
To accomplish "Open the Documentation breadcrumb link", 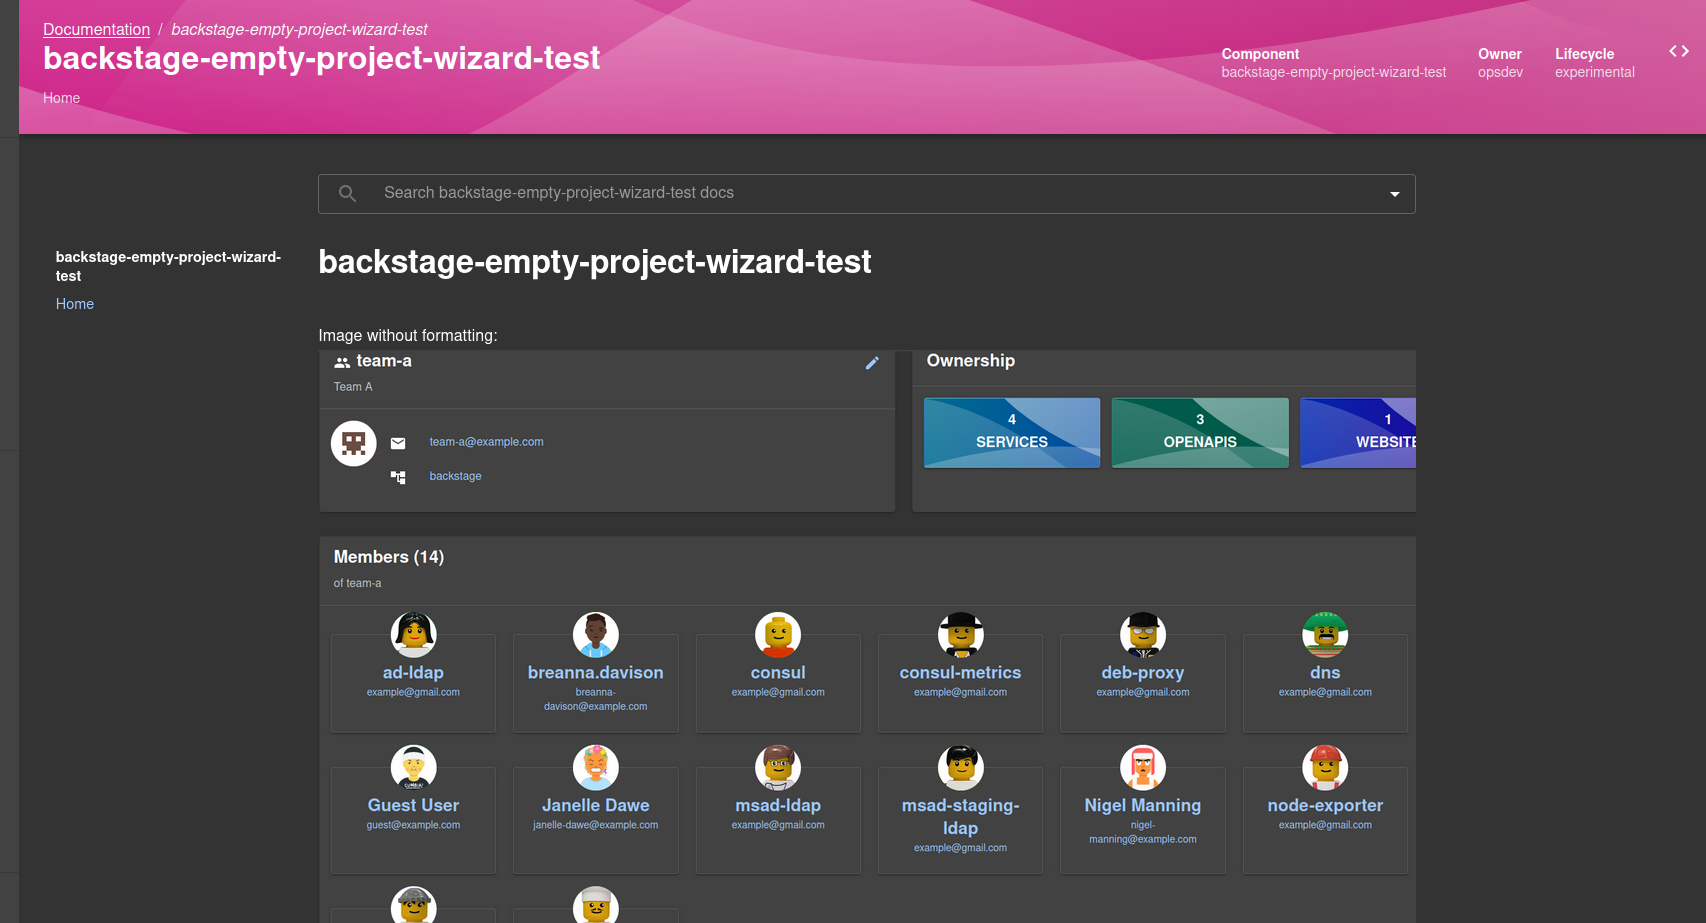I will 96,29.
